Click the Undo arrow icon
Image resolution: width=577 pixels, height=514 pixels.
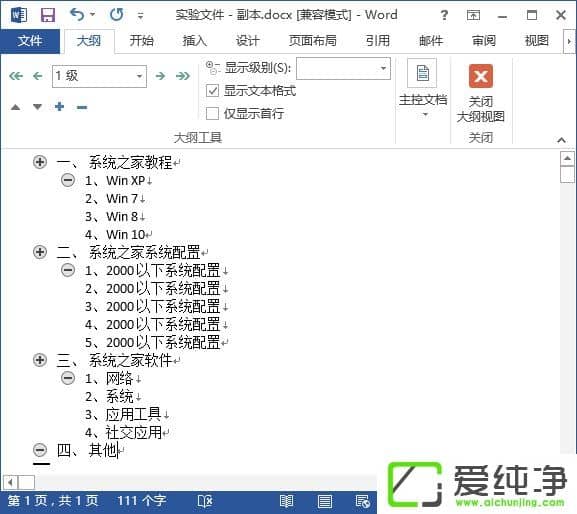(x=77, y=15)
